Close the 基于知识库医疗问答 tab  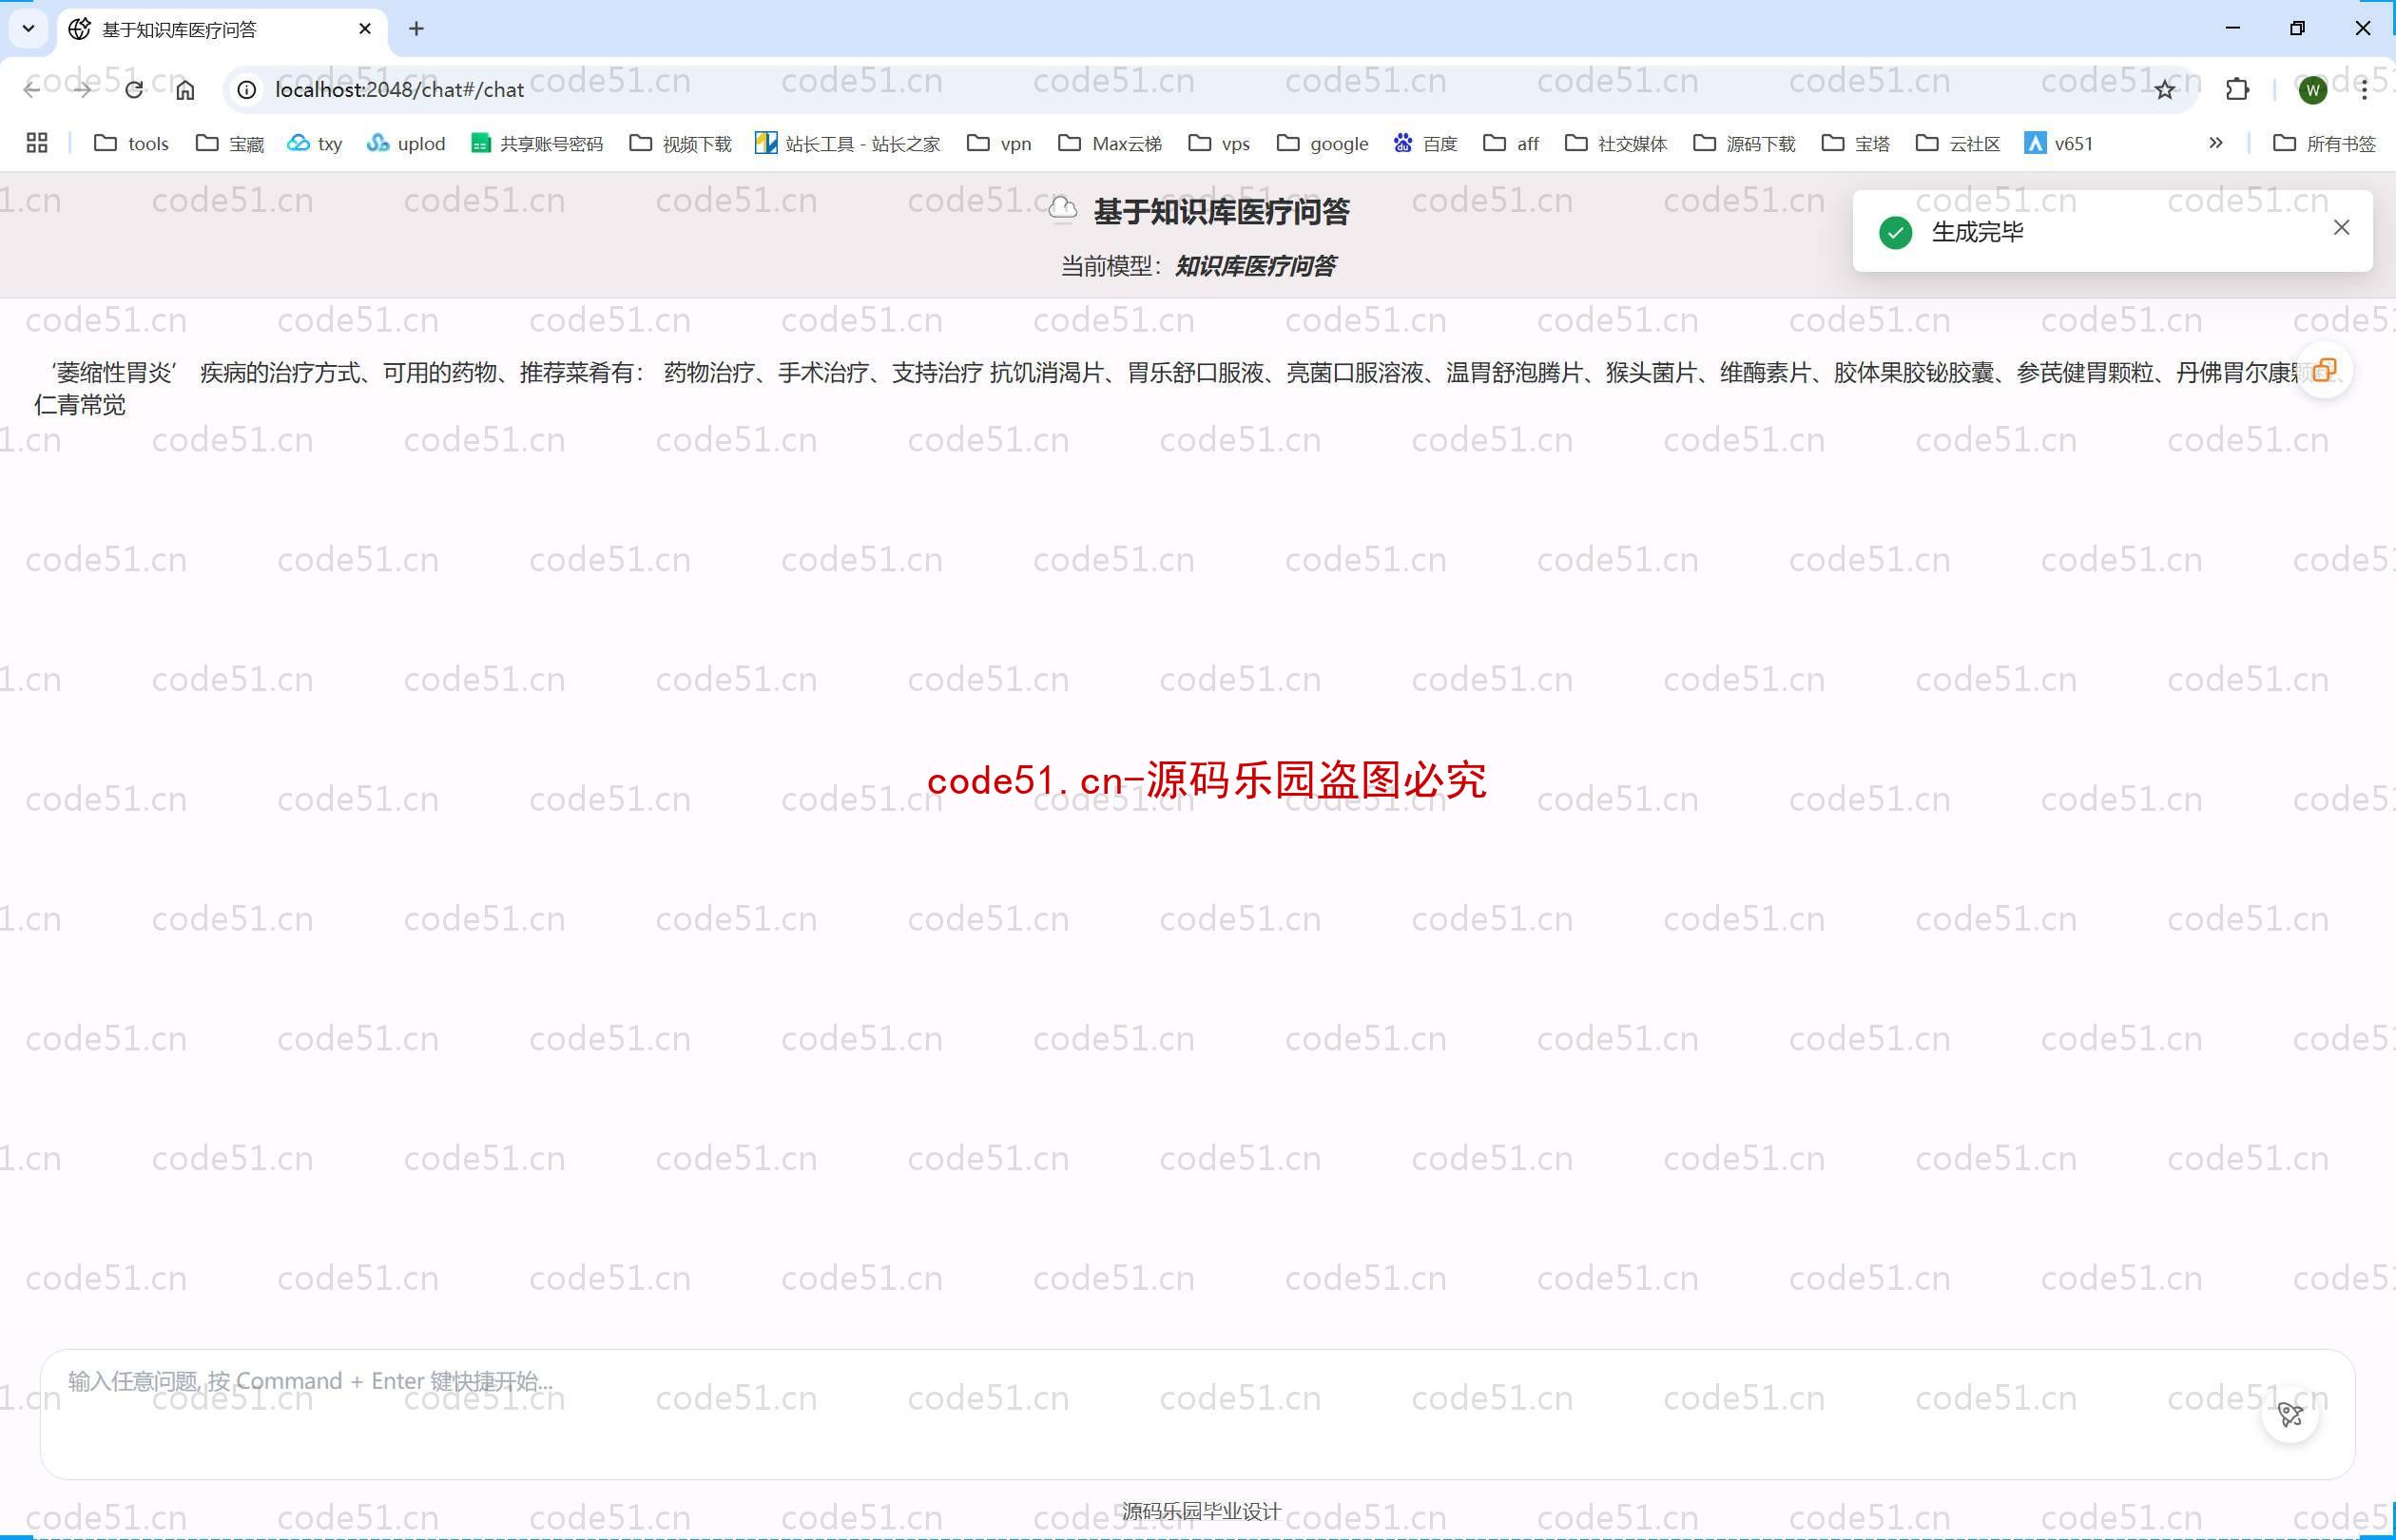click(365, 29)
